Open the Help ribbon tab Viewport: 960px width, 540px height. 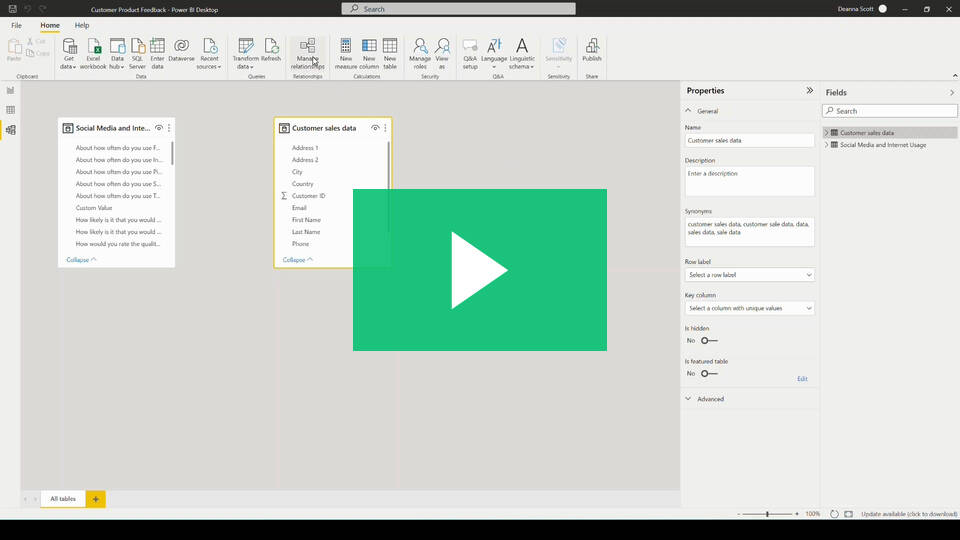pos(82,25)
